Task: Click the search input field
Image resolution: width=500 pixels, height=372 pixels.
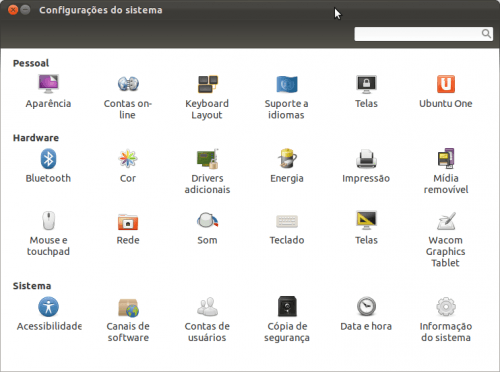Action: tap(423, 34)
